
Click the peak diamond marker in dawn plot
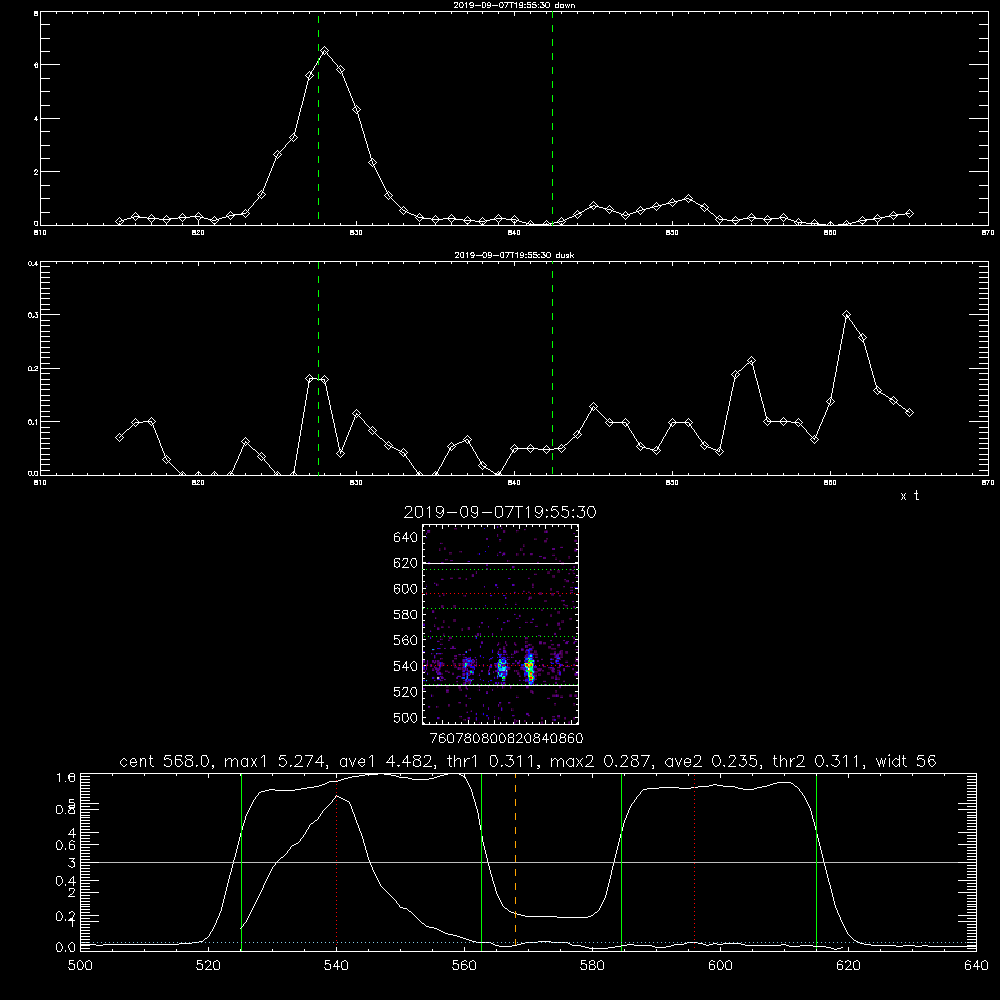325,50
